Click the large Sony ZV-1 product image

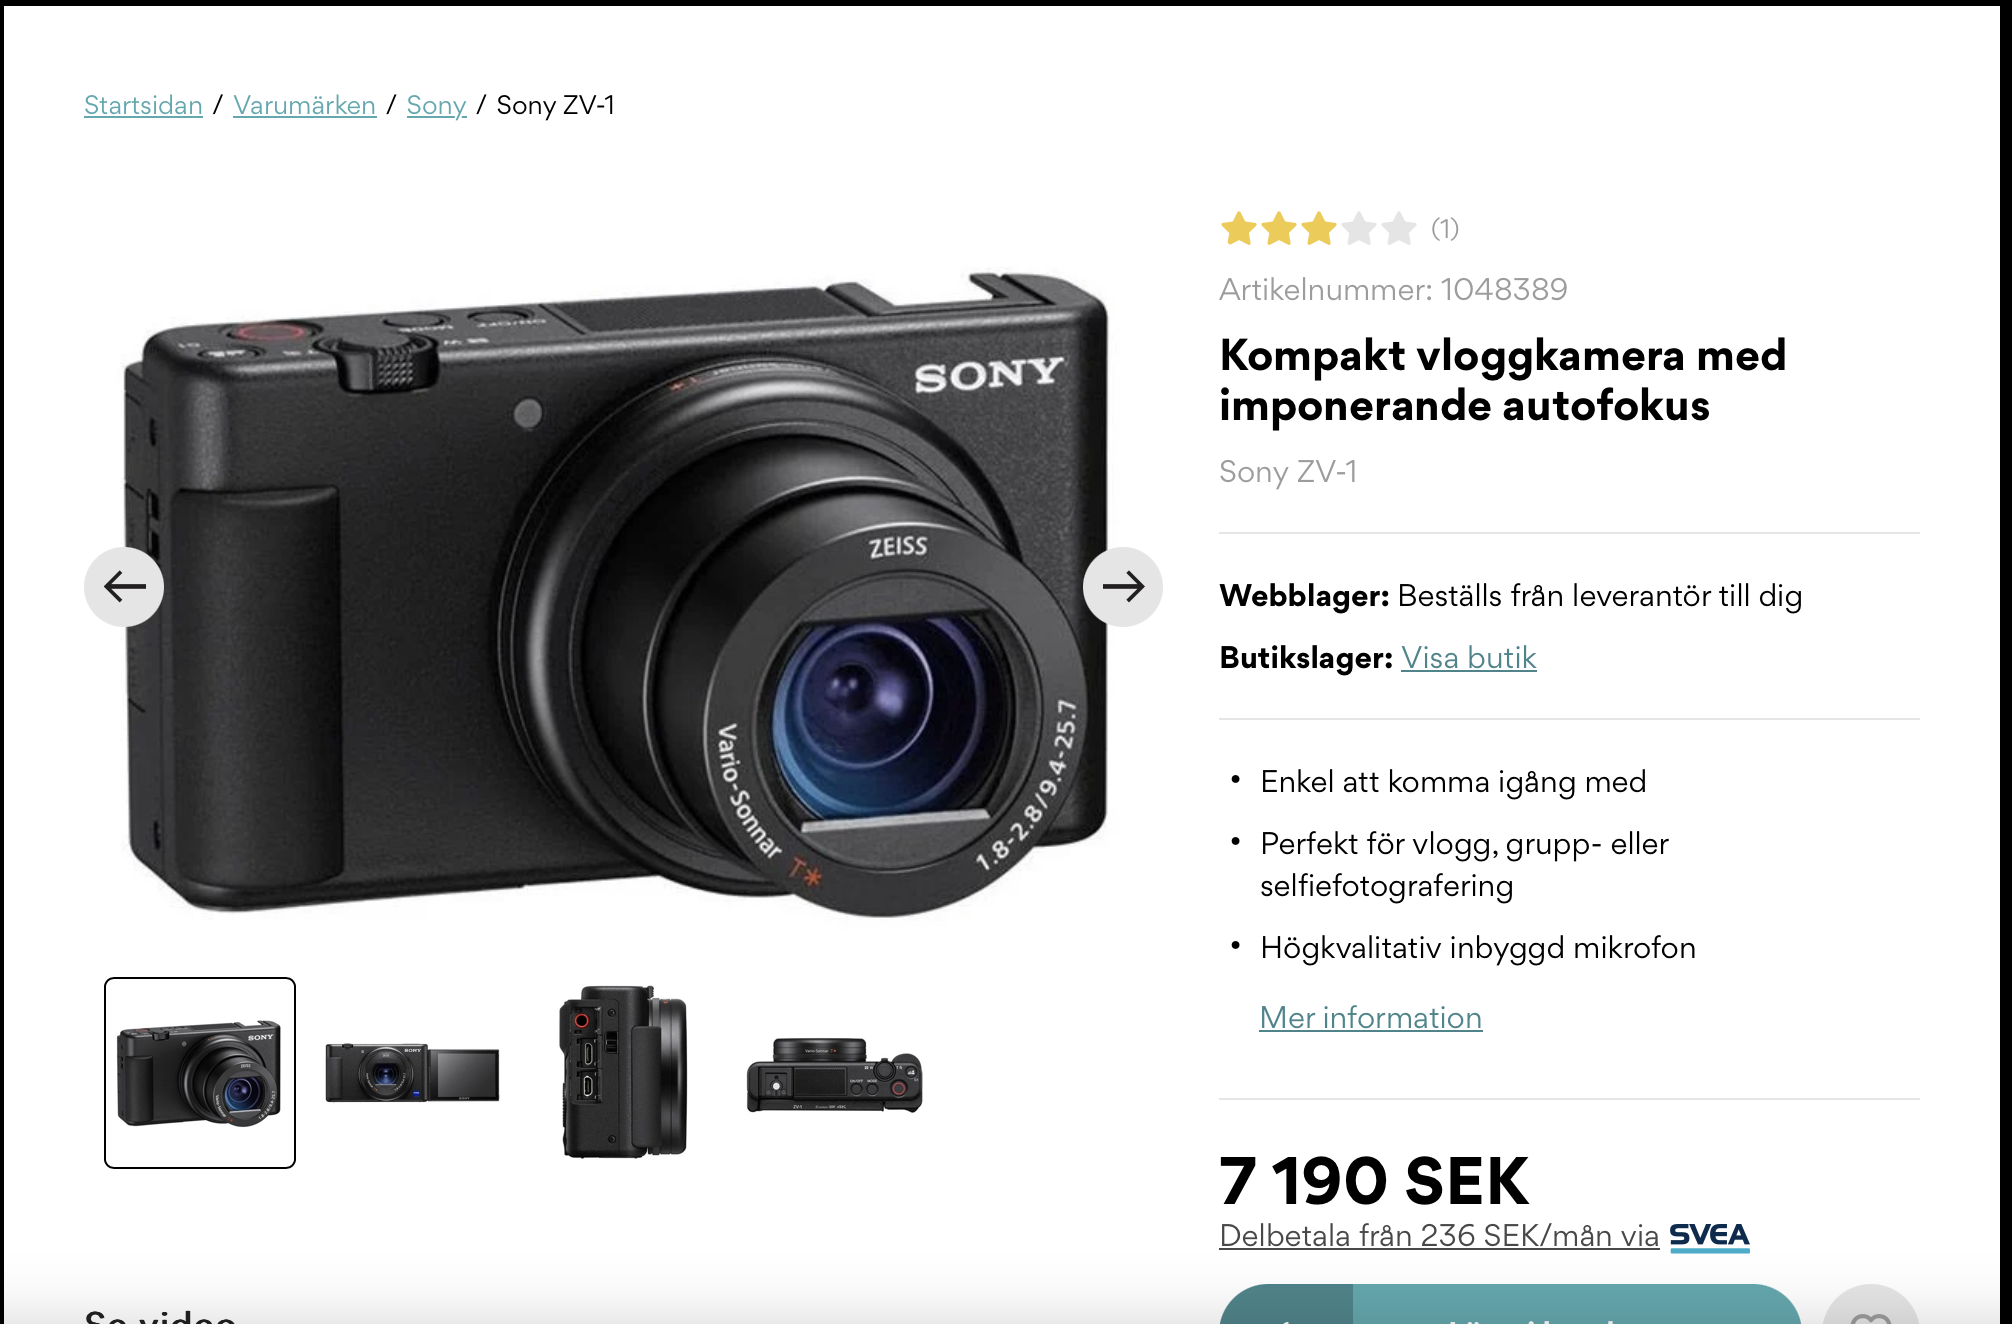pos(617,590)
